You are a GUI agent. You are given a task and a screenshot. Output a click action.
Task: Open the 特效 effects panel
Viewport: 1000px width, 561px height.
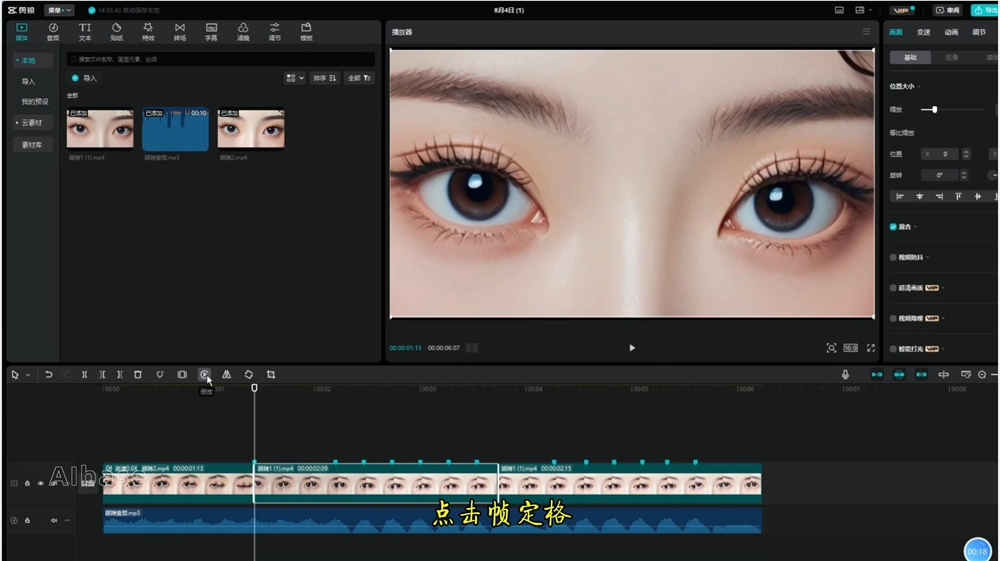click(x=148, y=31)
